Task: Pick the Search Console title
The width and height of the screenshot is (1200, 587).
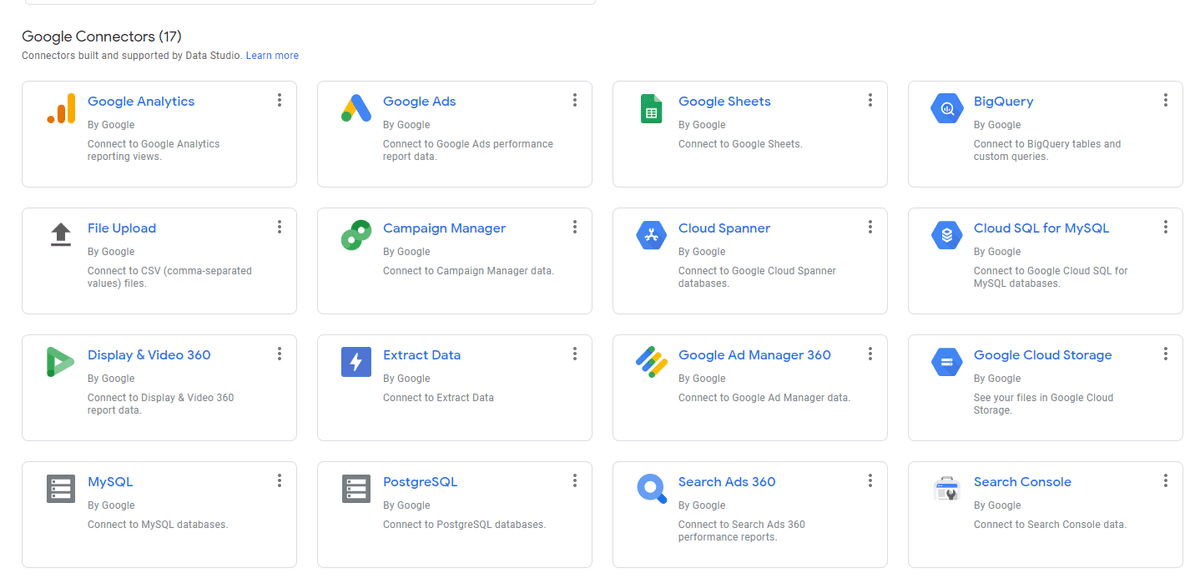Action: pyautogui.click(x=1022, y=482)
